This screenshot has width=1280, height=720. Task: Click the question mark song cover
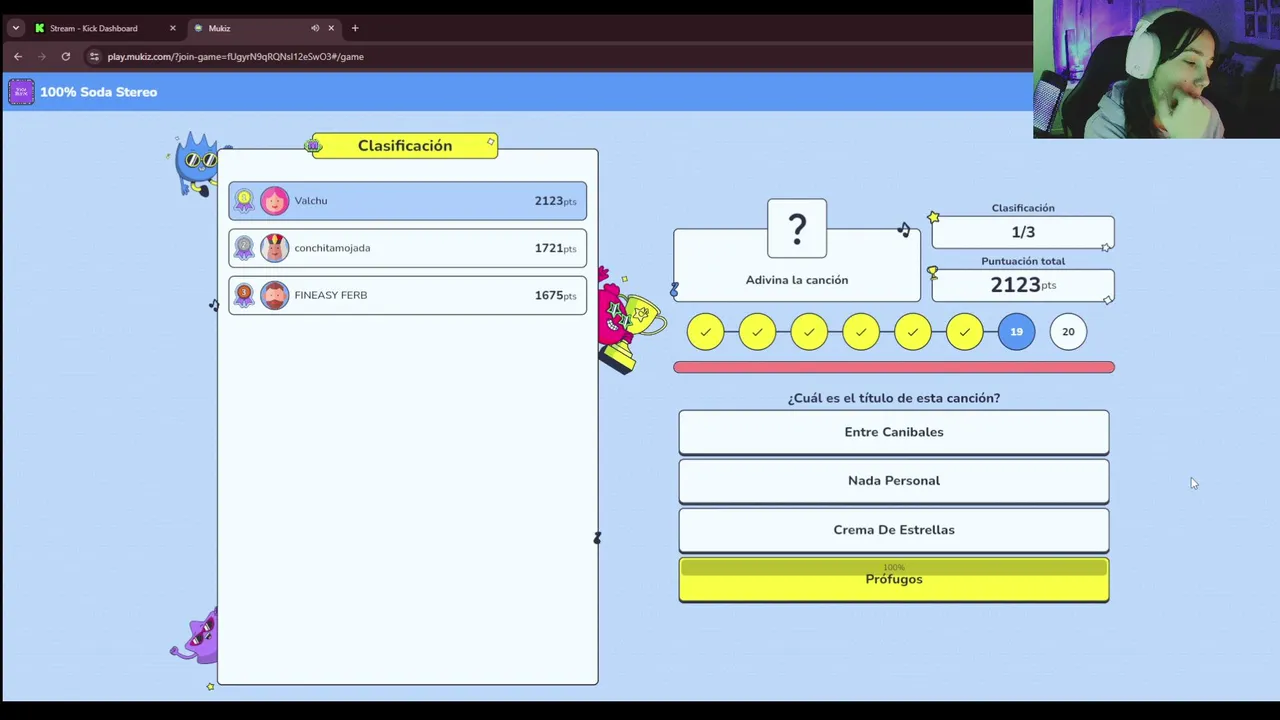(x=797, y=229)
